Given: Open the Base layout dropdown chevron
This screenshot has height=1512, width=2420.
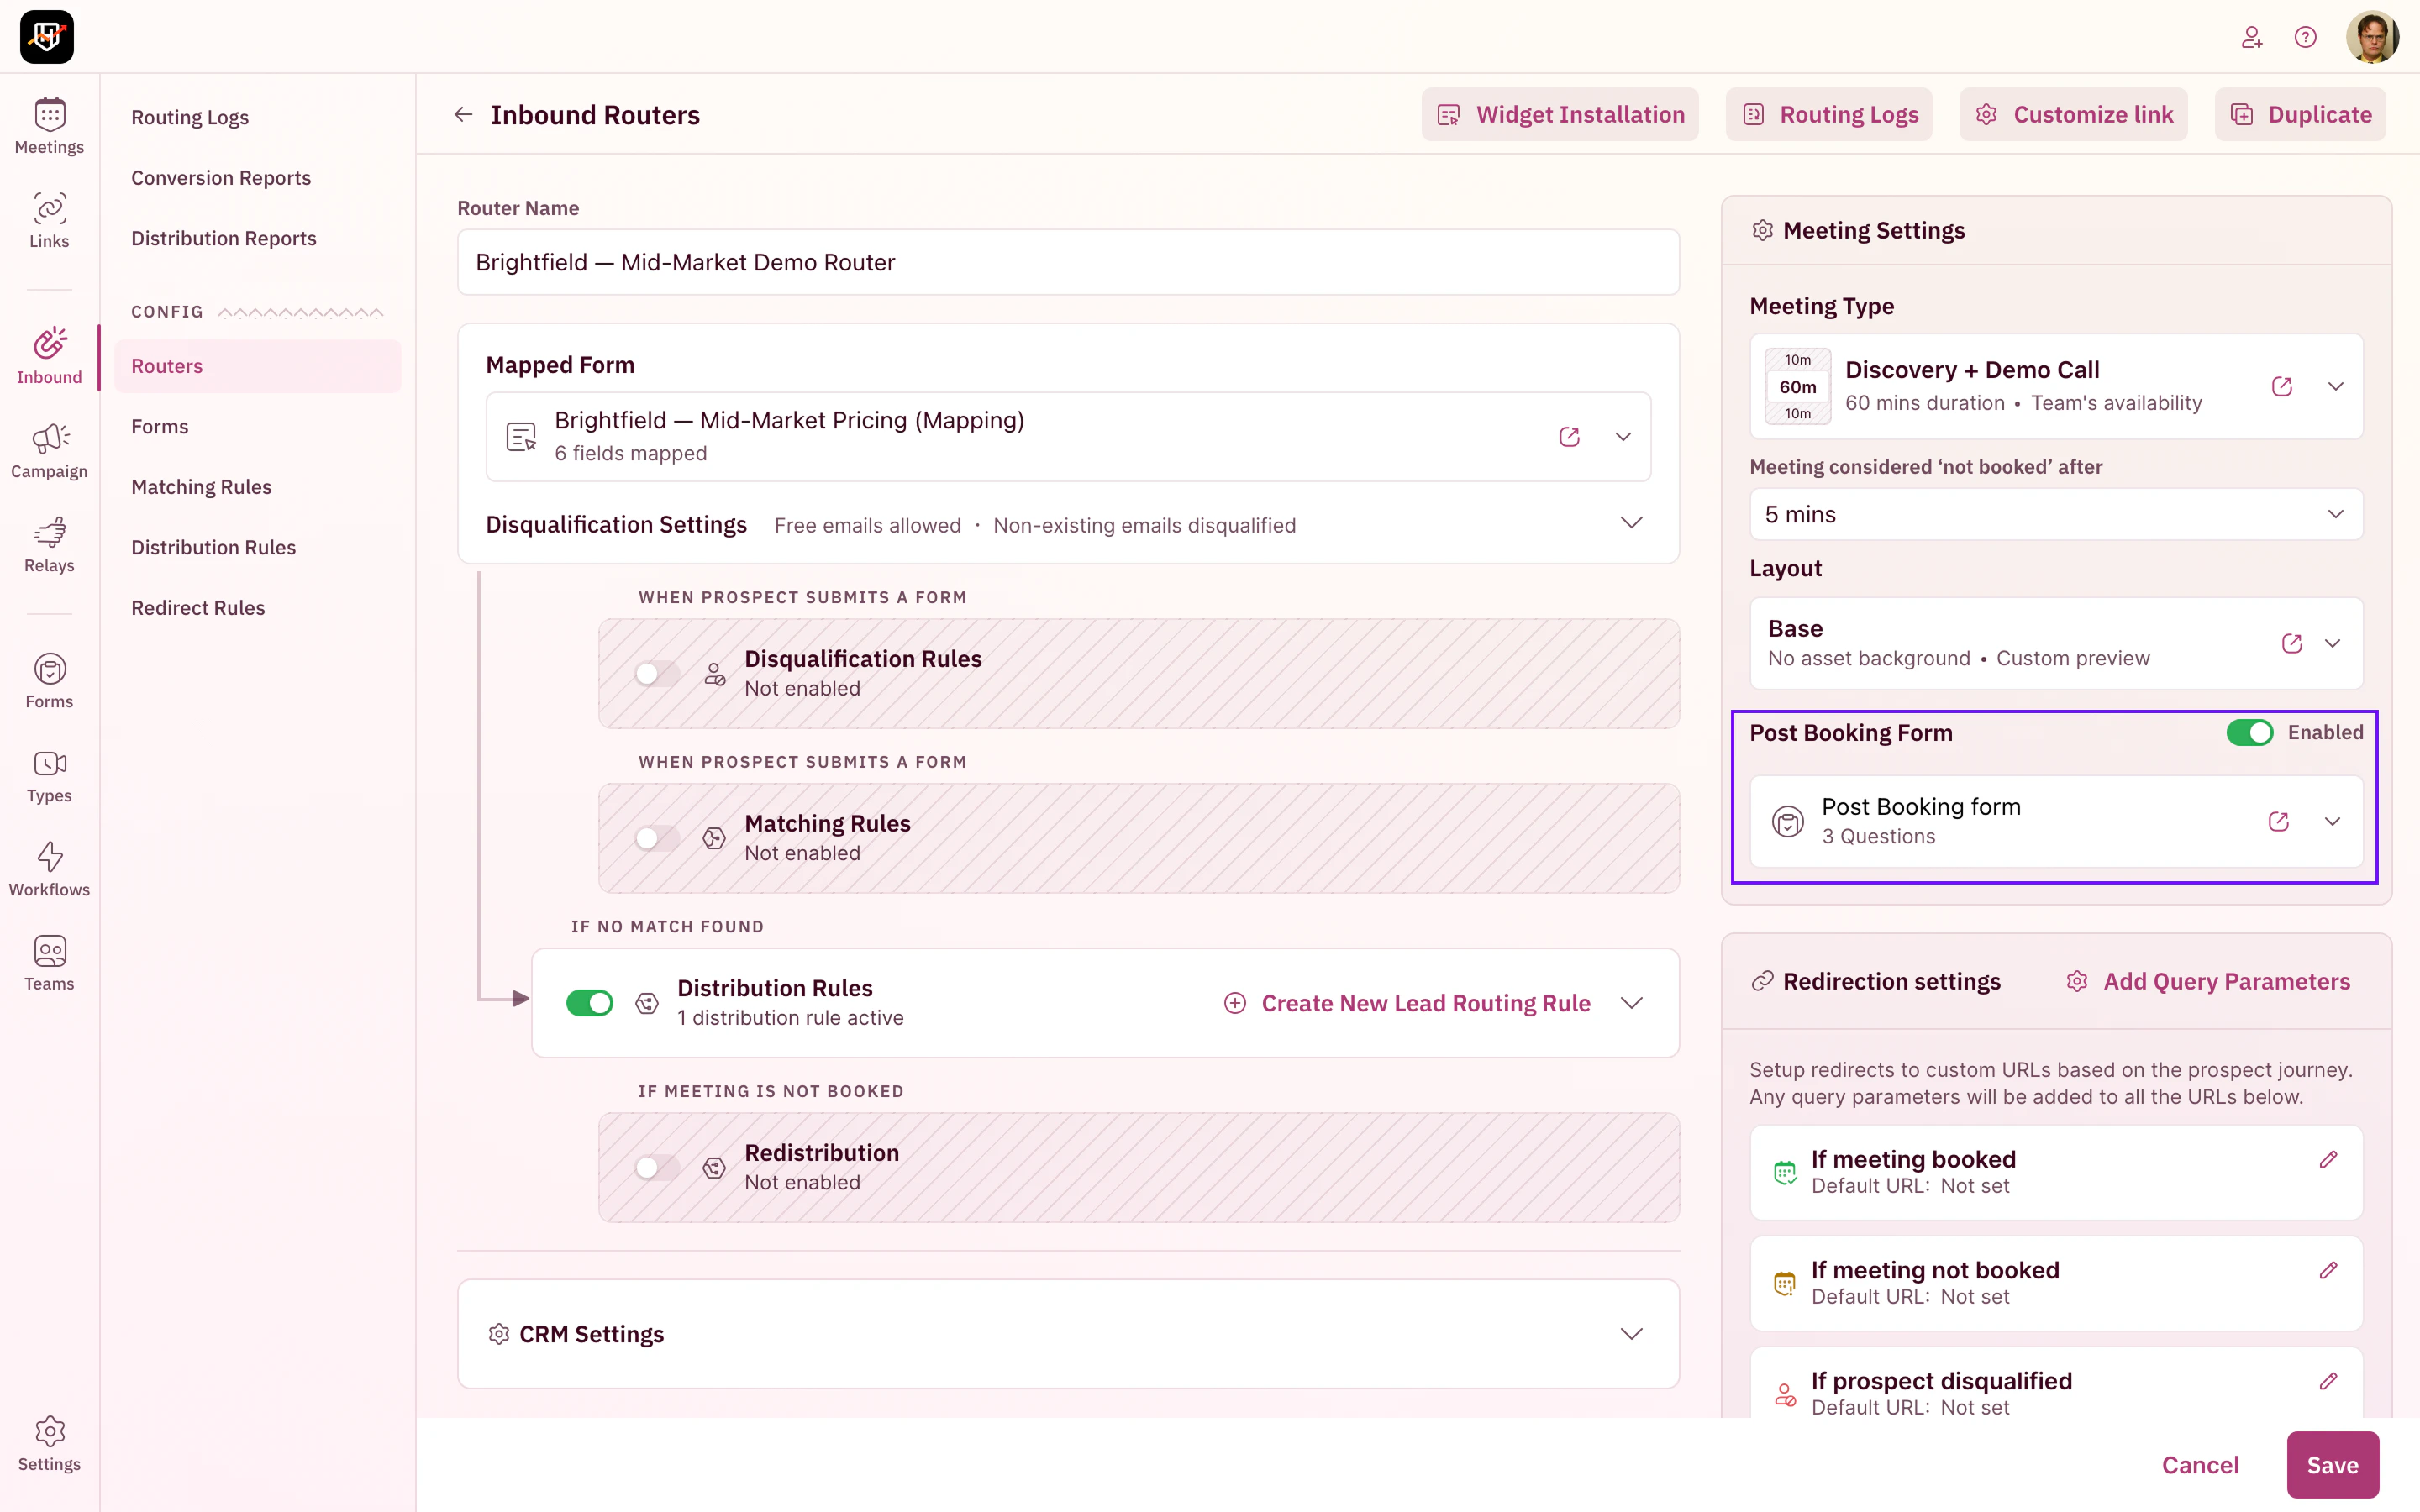Looking at the screenshot, I should 2333,643.
